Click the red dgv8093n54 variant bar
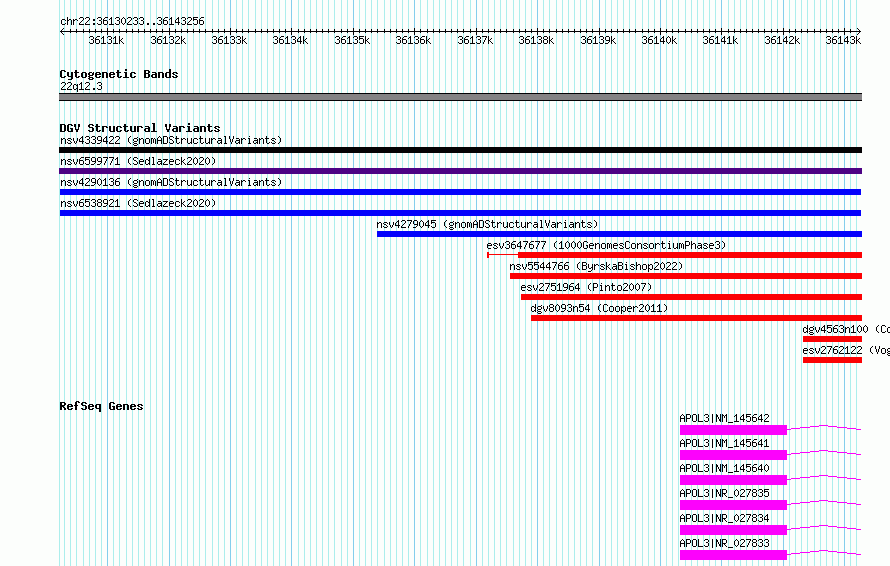The height and width of the screenshot is (566, 890). click(x=696, y=318)
